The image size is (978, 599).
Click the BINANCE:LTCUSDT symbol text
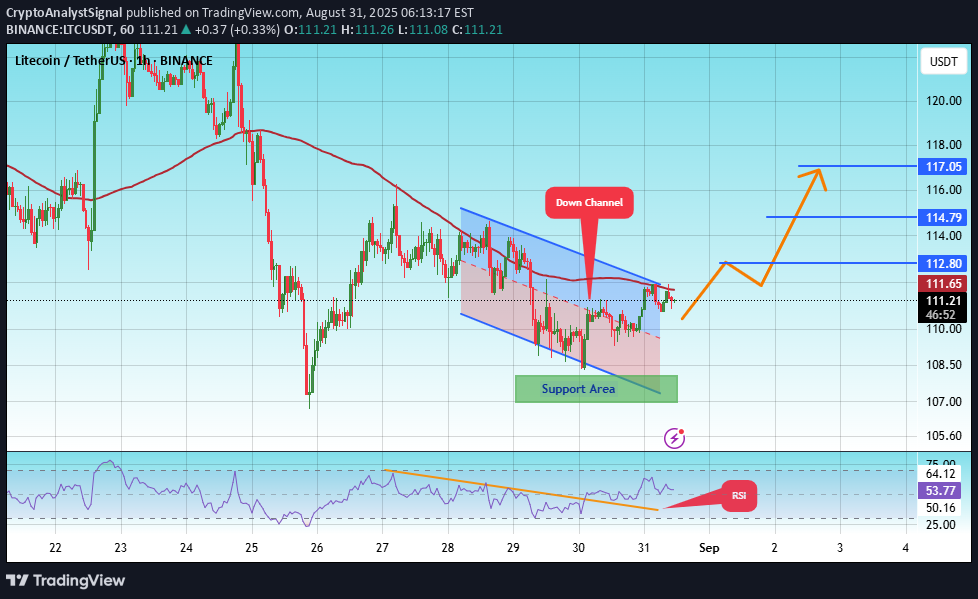coord(61,29)
